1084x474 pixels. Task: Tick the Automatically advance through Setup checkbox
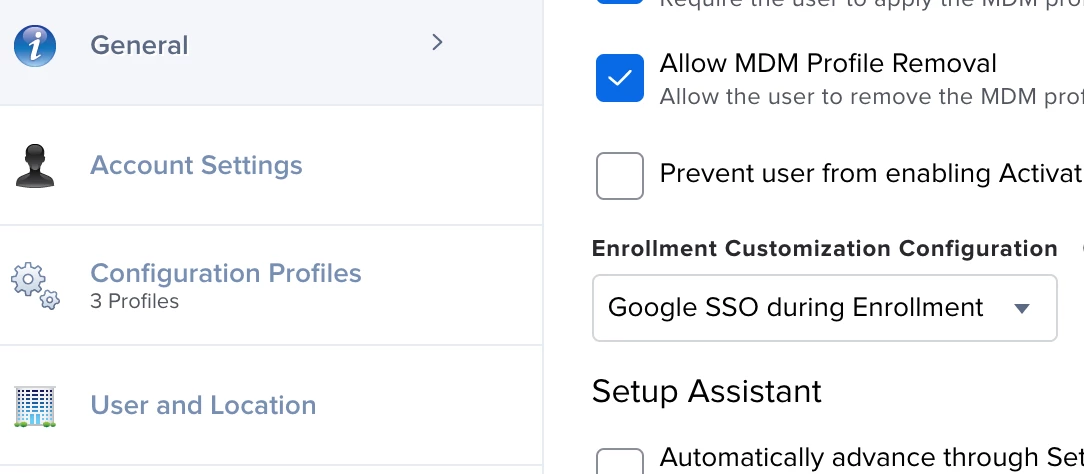click(619, 463)
